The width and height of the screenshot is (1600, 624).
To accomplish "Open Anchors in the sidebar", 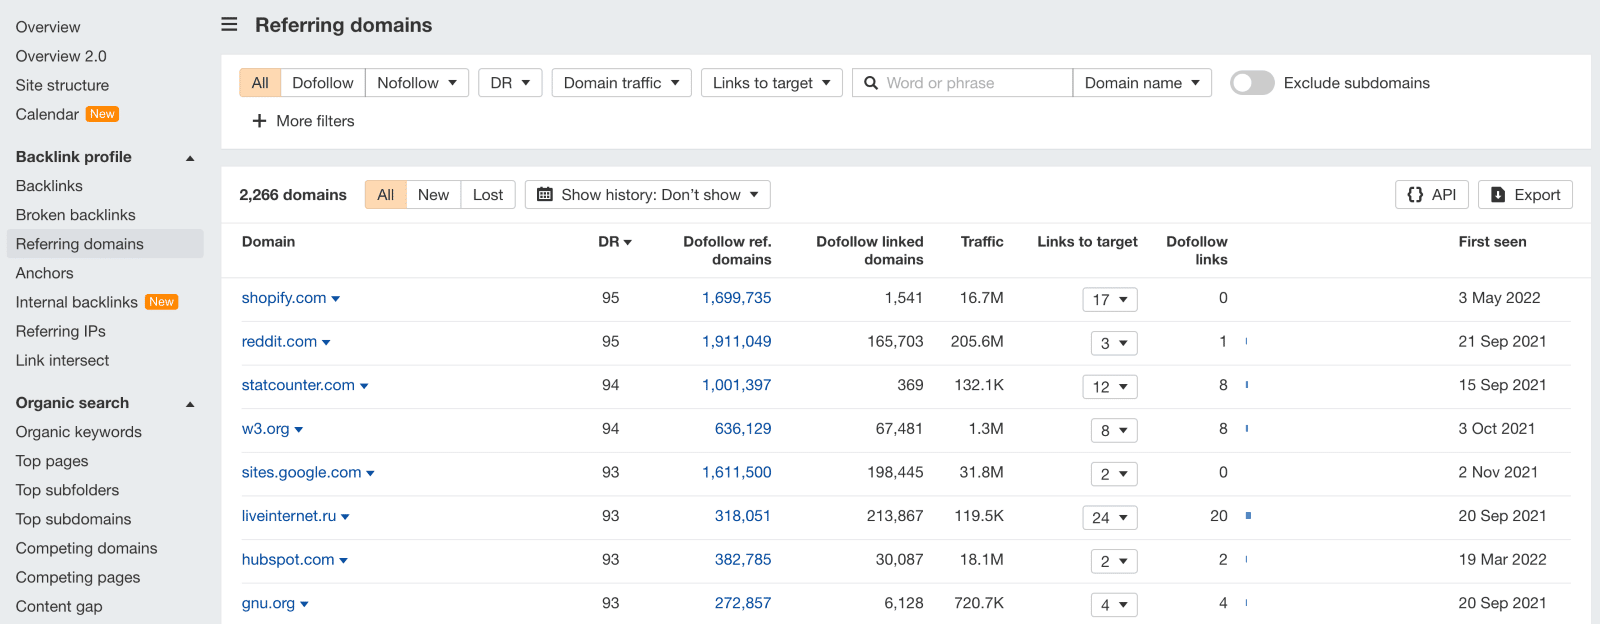I will point(45,273).
